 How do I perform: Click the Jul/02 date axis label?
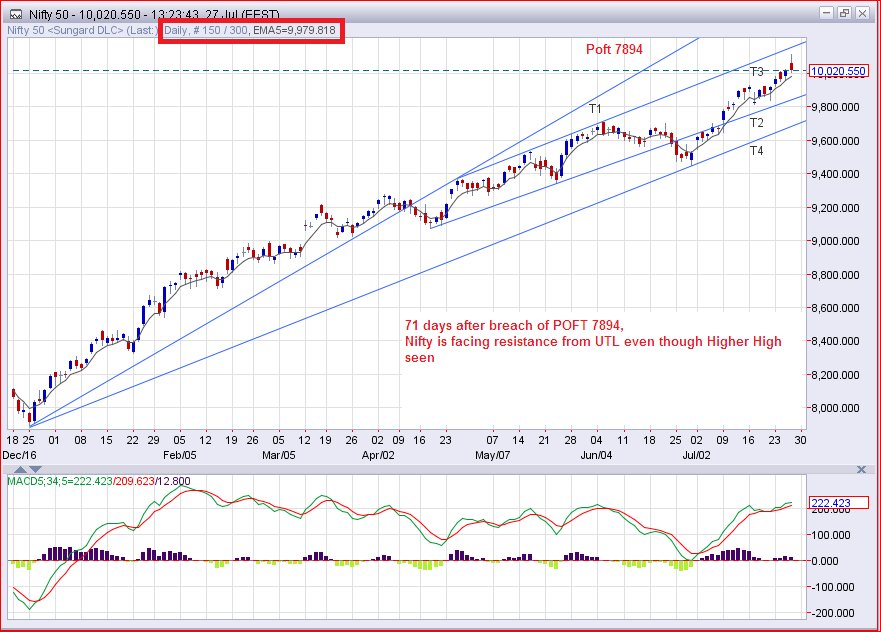point(696,455)
